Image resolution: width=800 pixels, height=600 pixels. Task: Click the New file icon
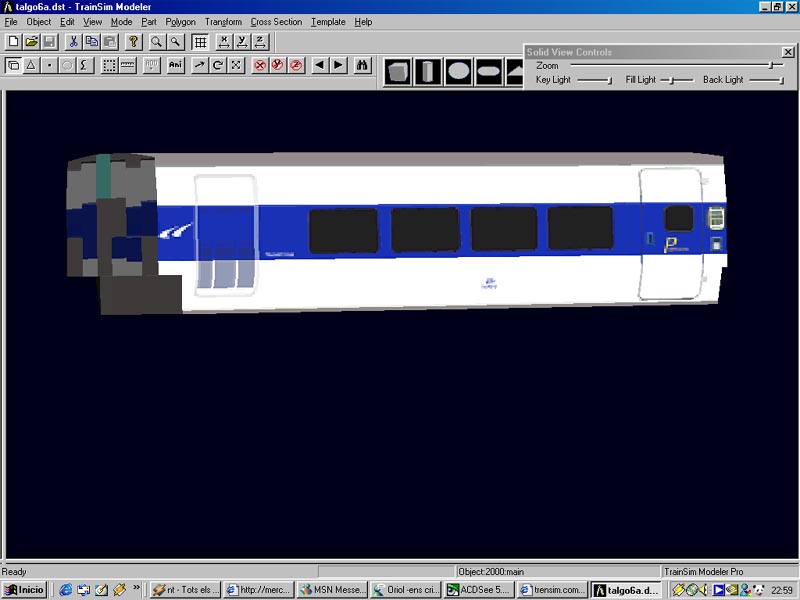[x=13, y=42]
